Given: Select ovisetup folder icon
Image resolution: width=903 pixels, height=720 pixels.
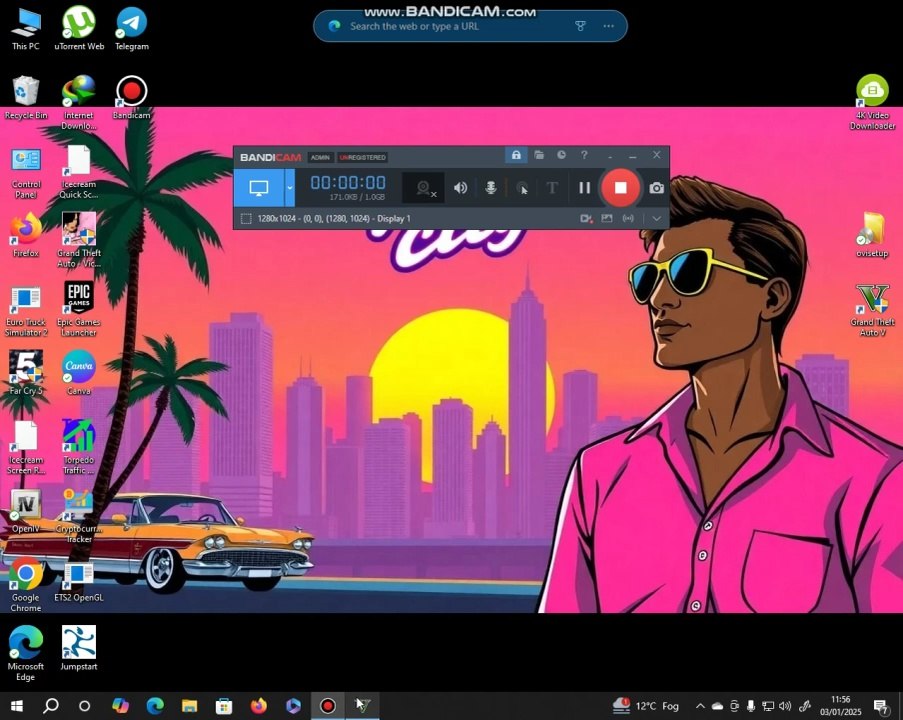Looking at the screenshot, I should pos(872,235).
